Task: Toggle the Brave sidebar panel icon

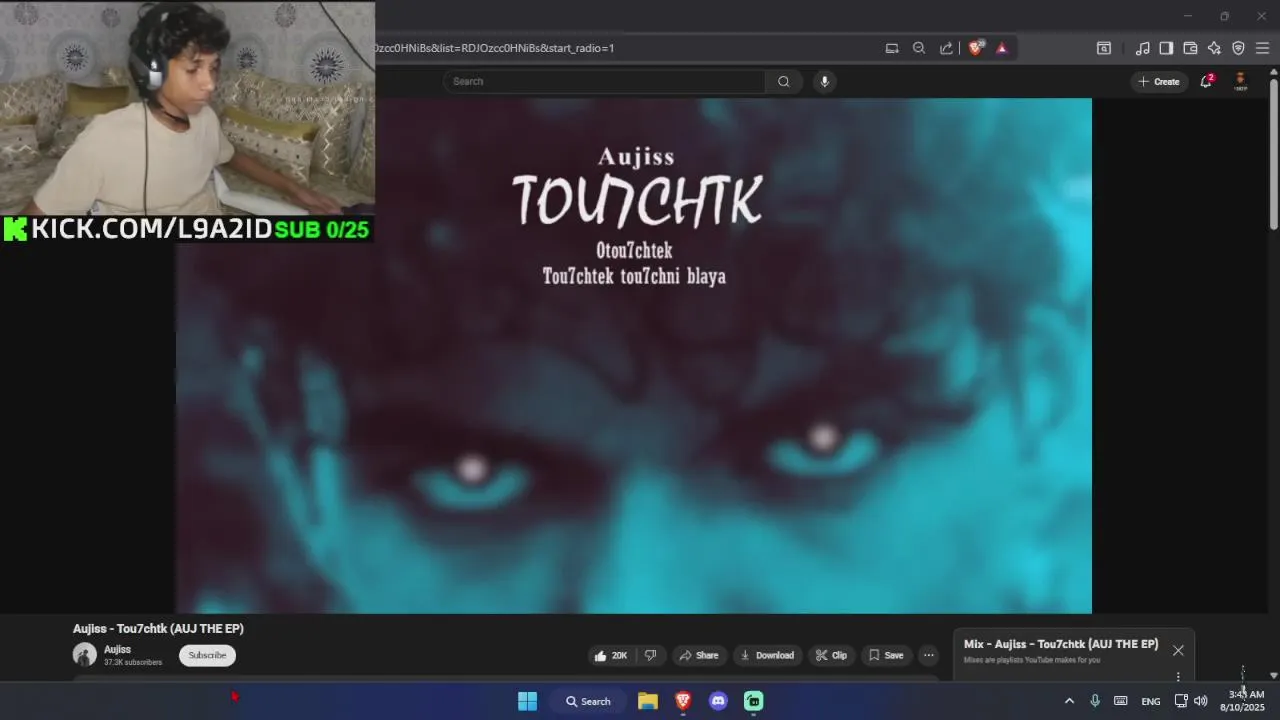Action: coord(1166,47)
